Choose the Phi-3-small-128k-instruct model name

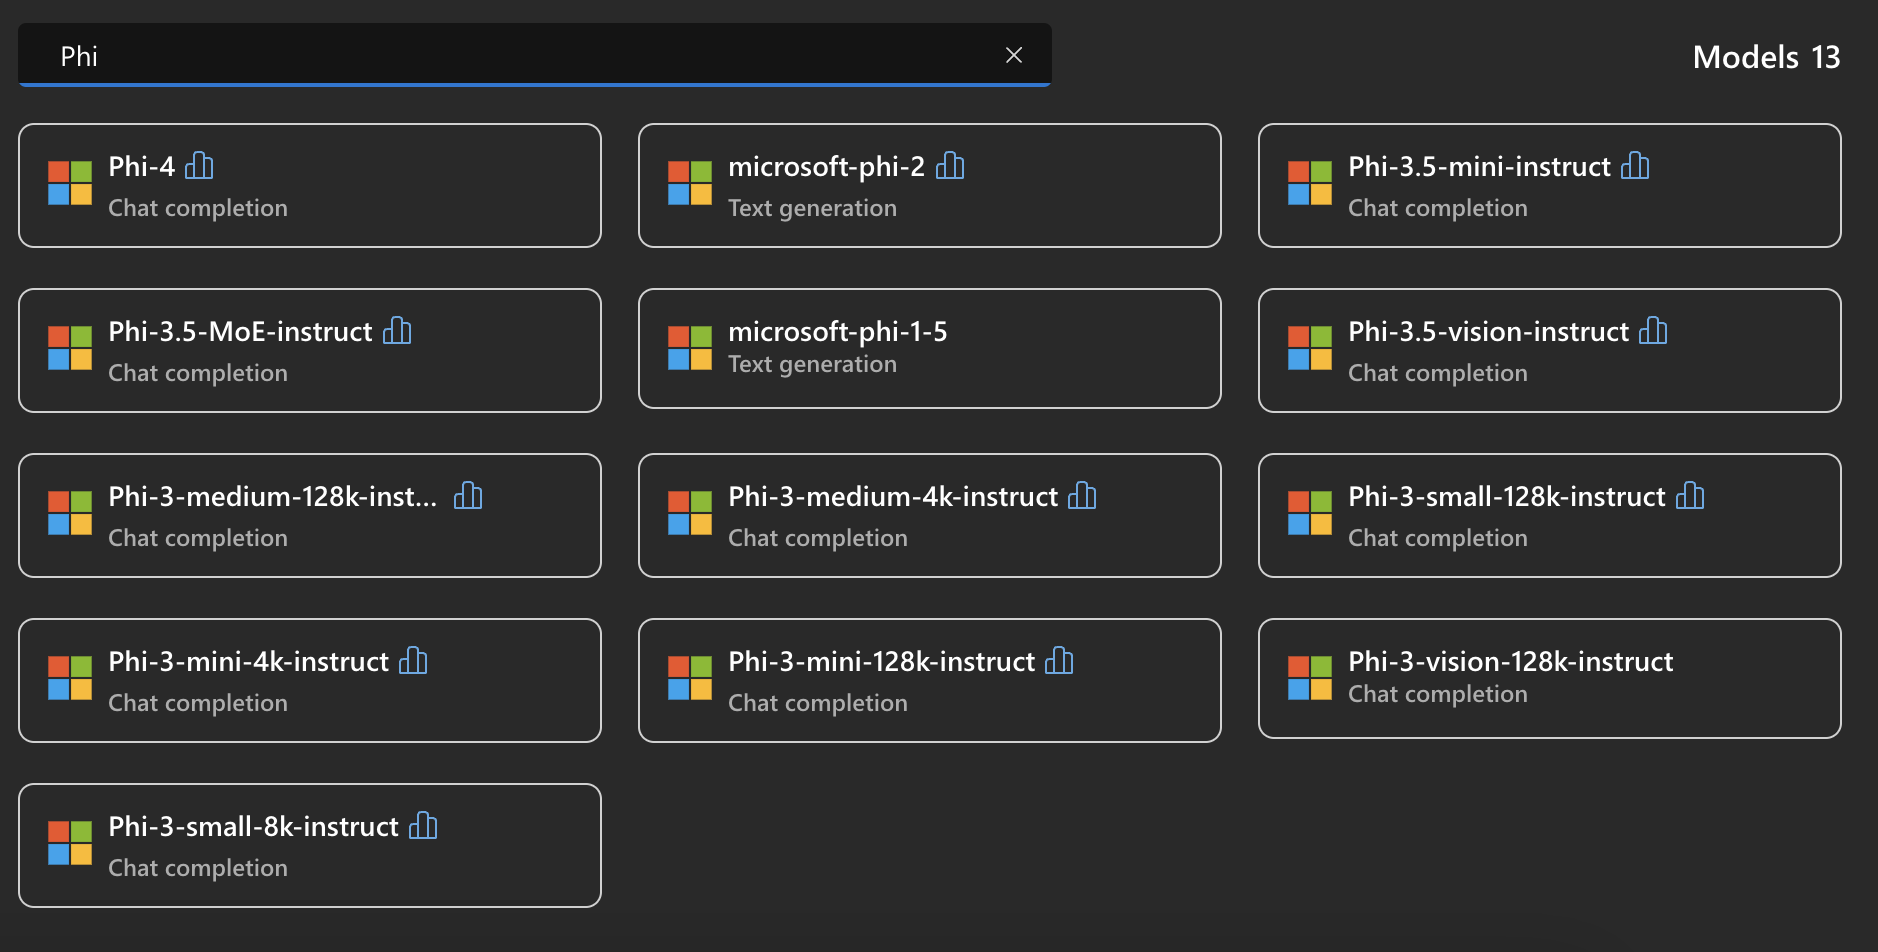click(x=1507, y=496)
